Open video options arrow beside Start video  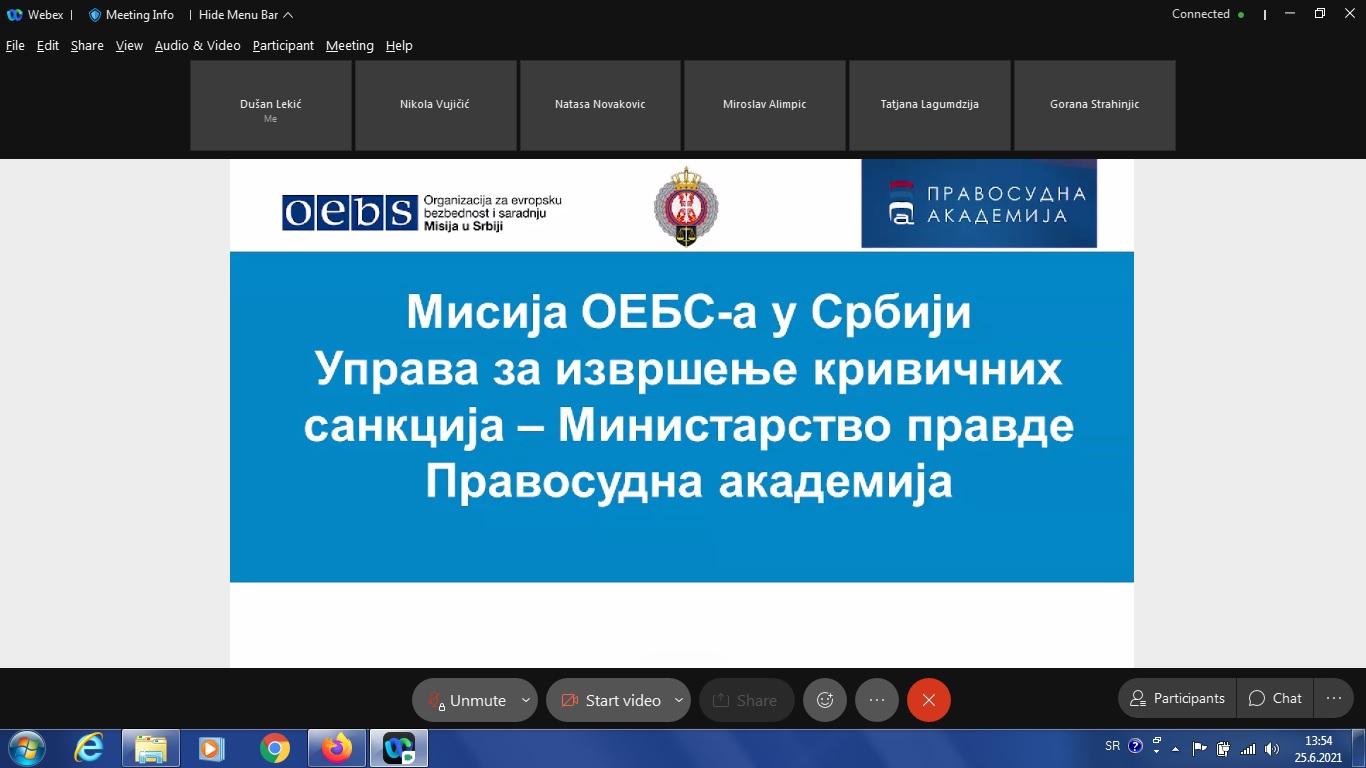[x=679, y=700]
